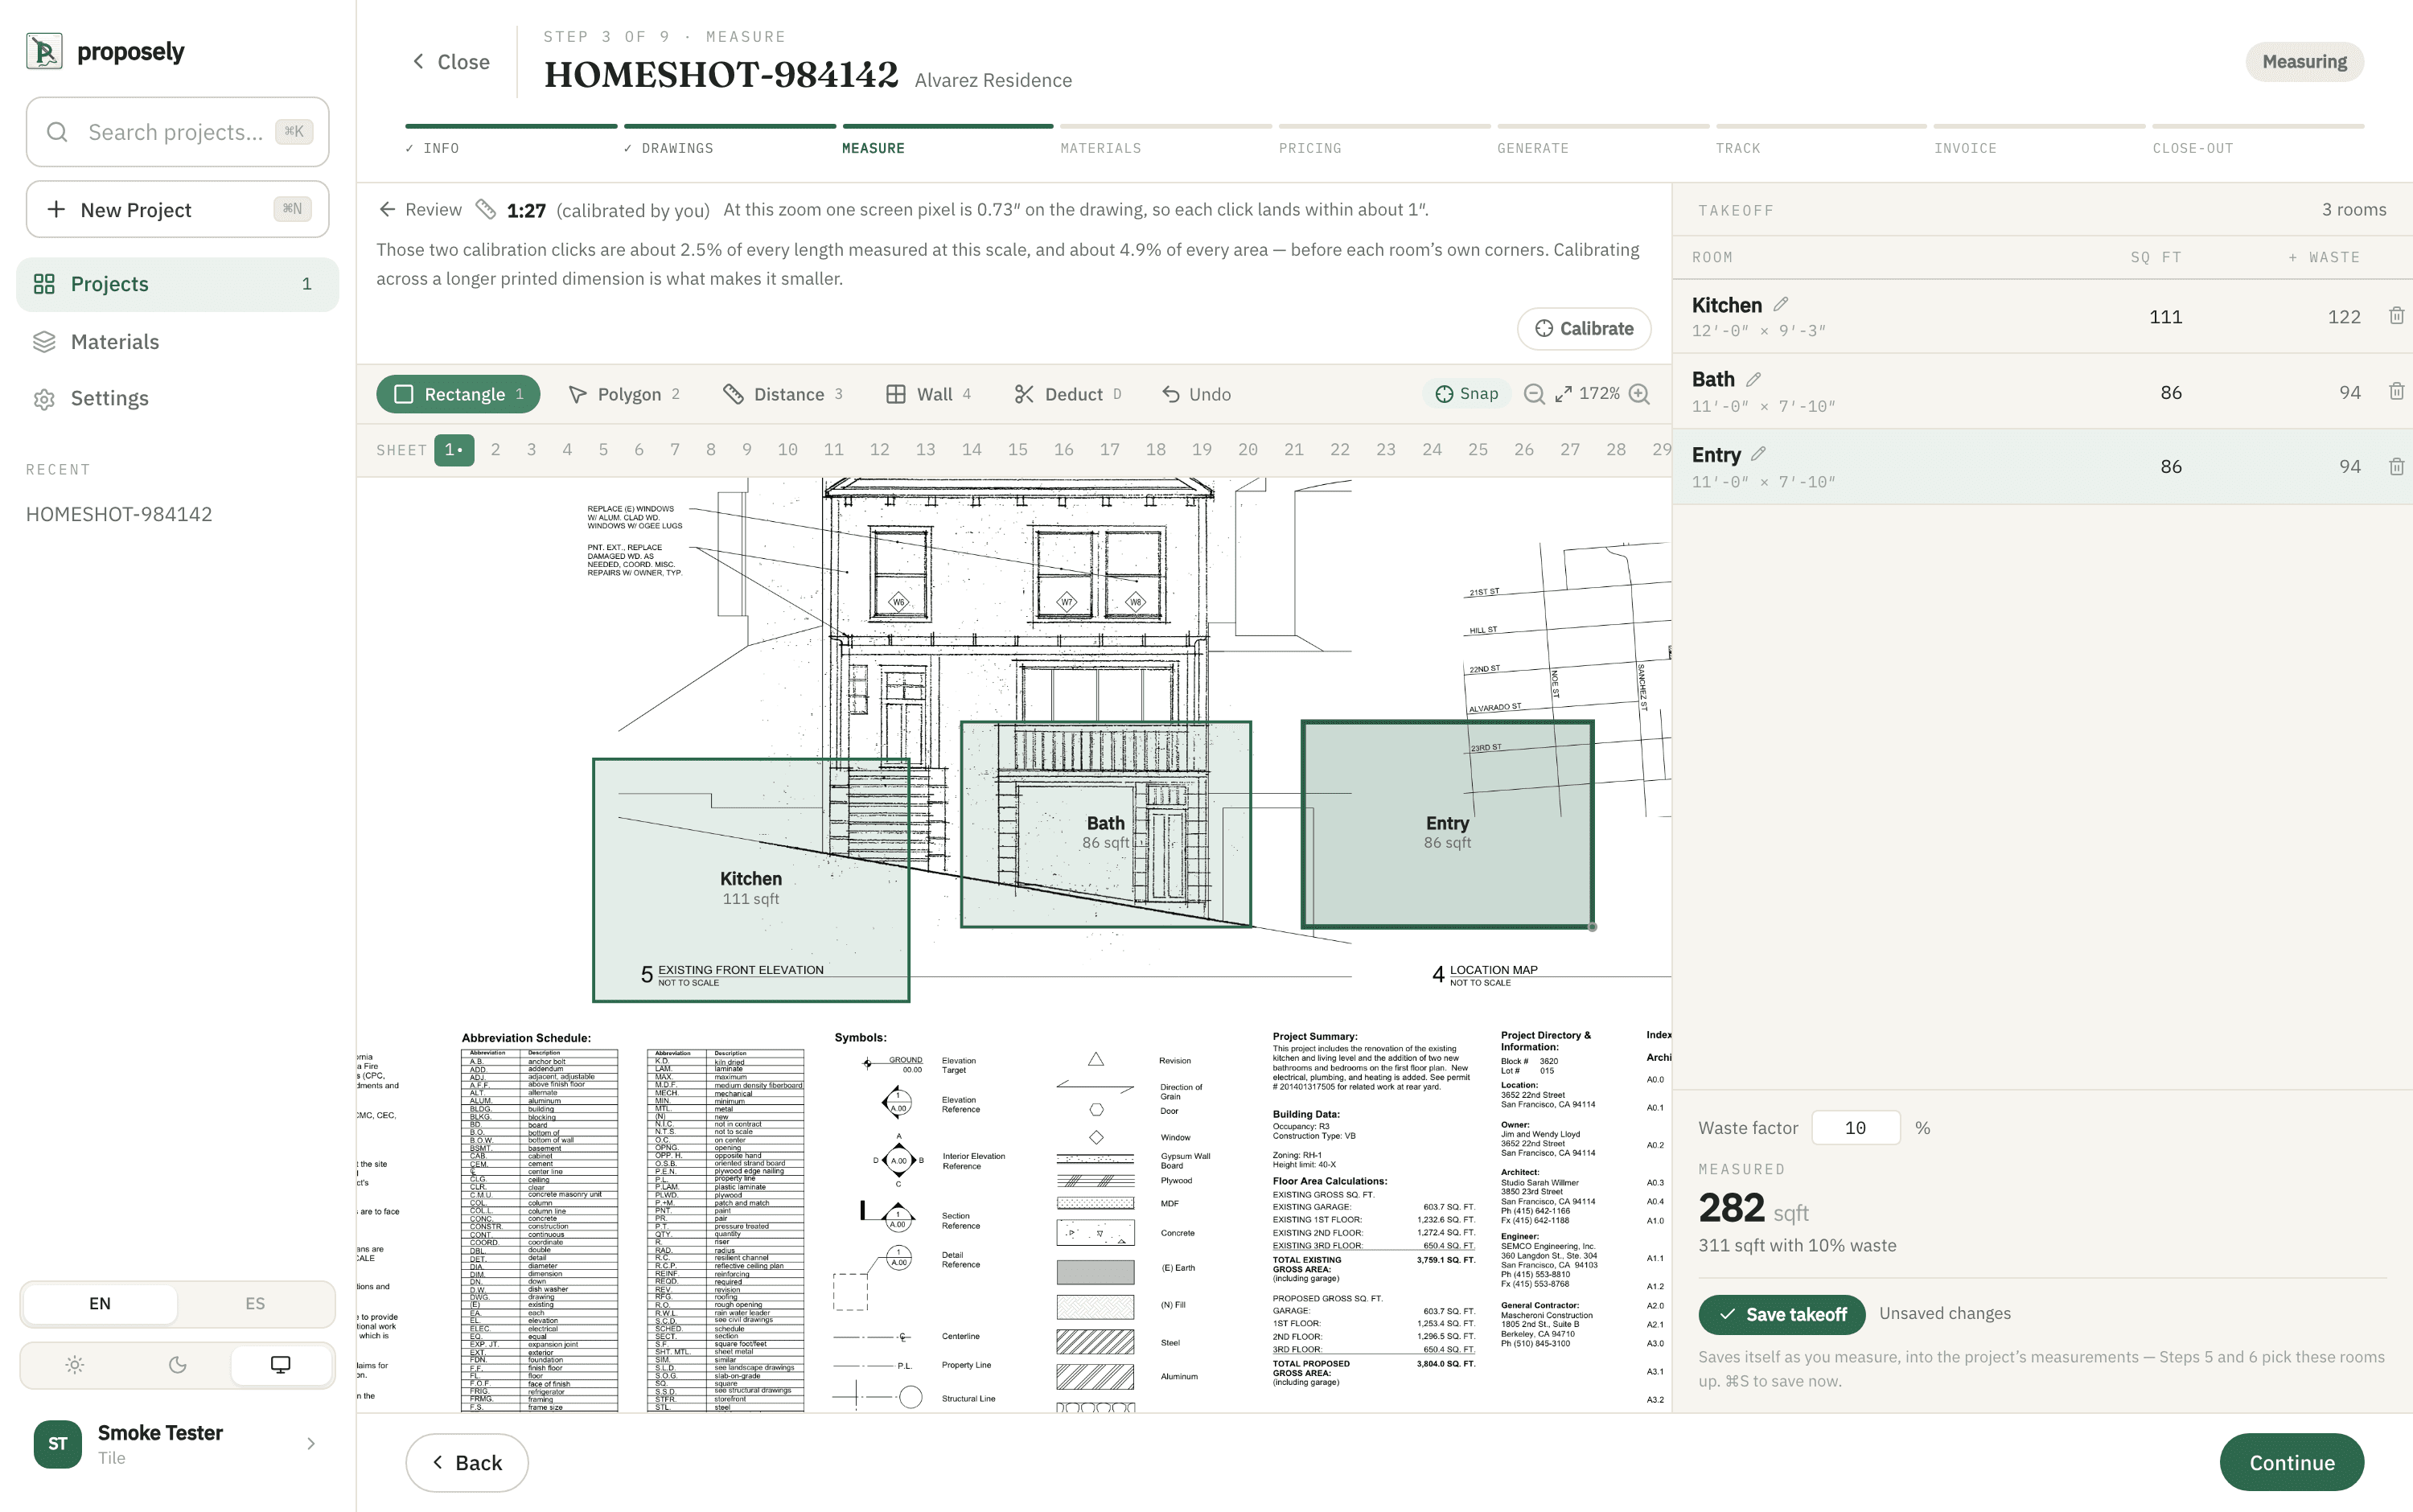Select the Rectangle measuring tool
This screenshot has width=2413, height=1512.
point(458,394)
